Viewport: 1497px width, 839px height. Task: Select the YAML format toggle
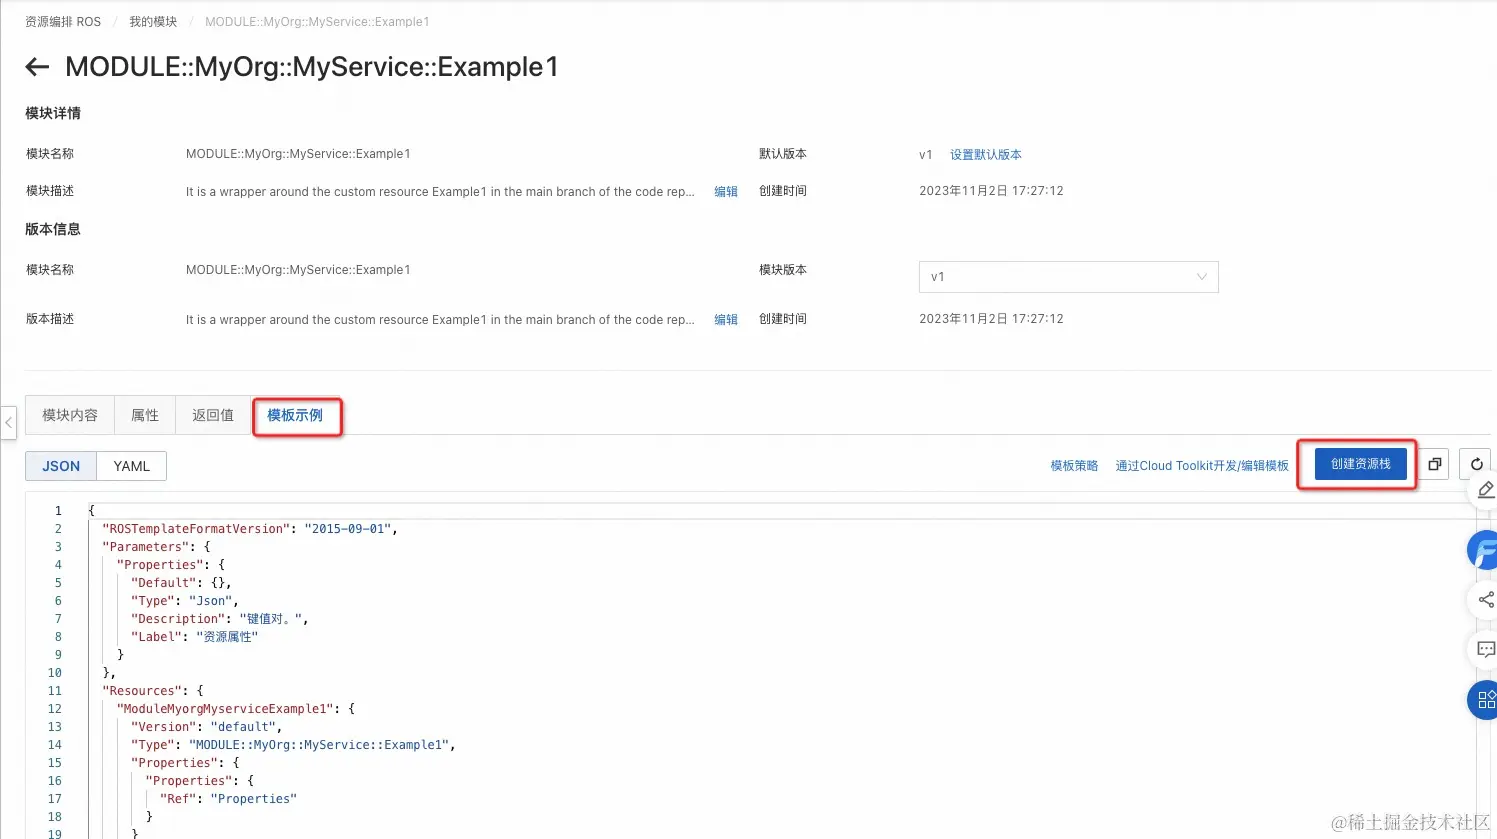[x=132, y=466]
